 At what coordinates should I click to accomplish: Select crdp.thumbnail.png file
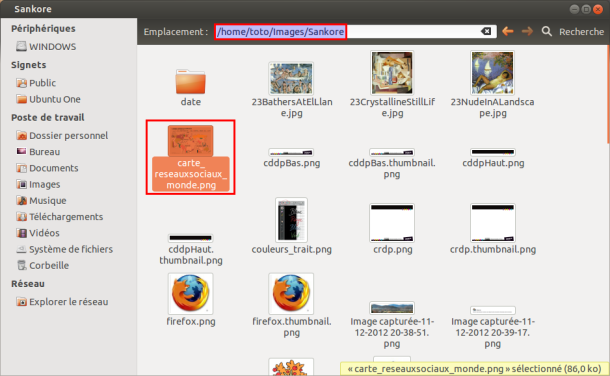(x=493, y=229)
